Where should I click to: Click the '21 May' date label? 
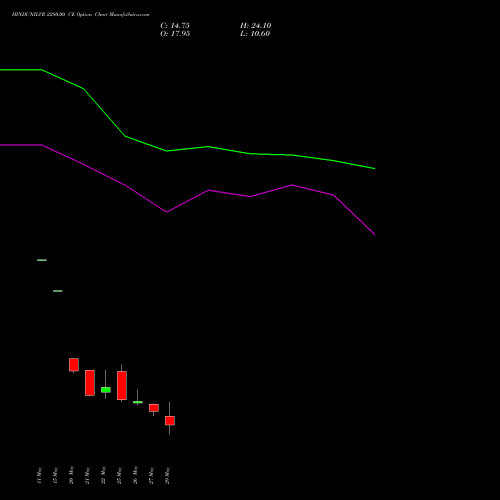(x=87, y=475)
